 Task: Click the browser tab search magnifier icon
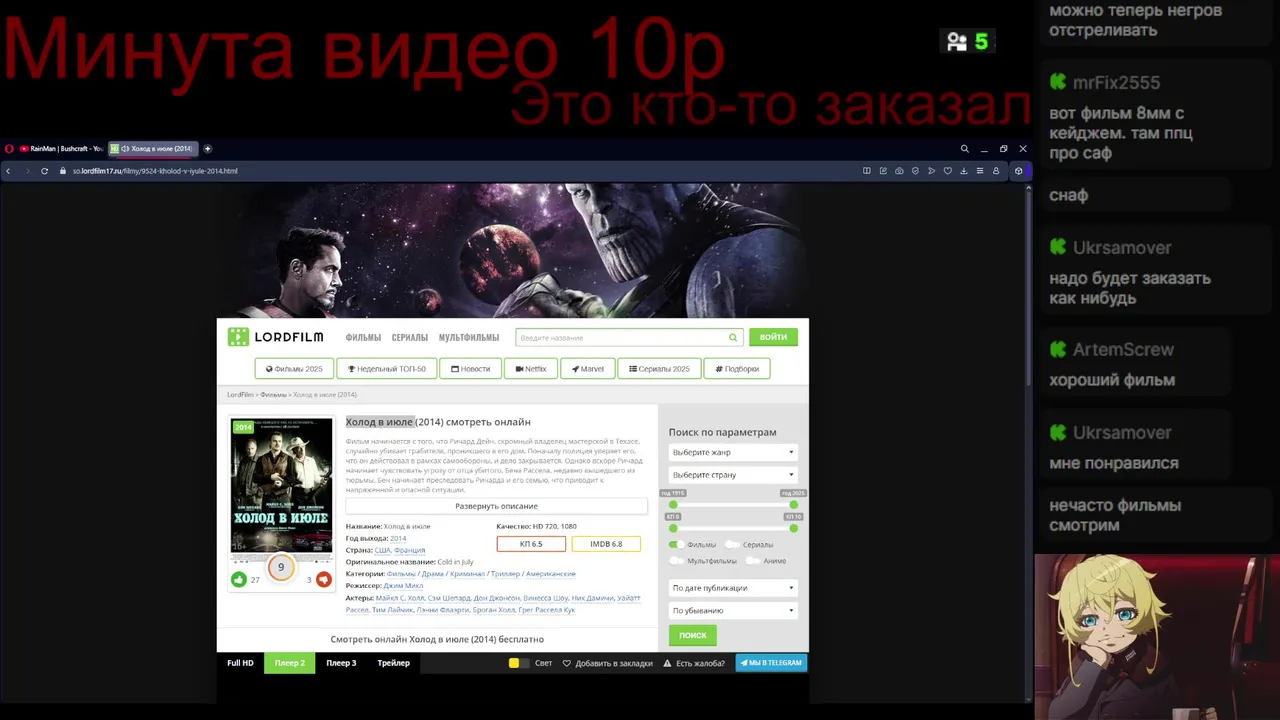(x=965, y=149)
